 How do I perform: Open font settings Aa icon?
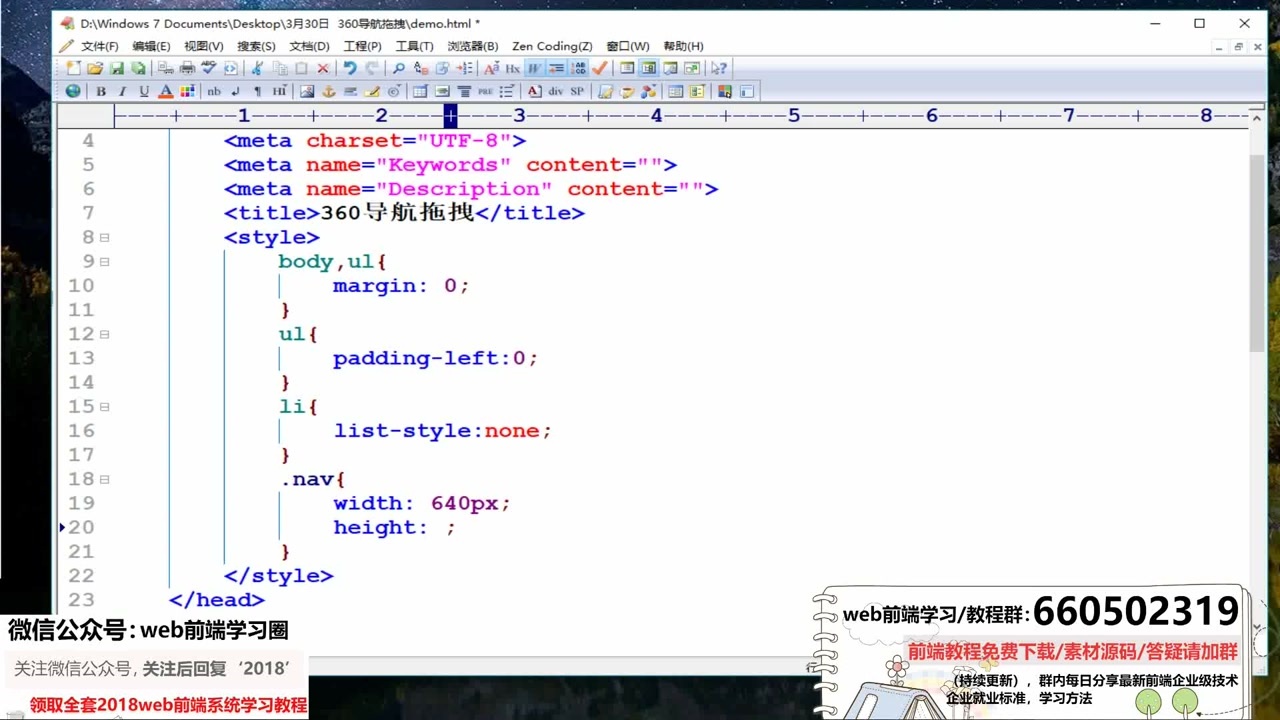tap(491, 68)
